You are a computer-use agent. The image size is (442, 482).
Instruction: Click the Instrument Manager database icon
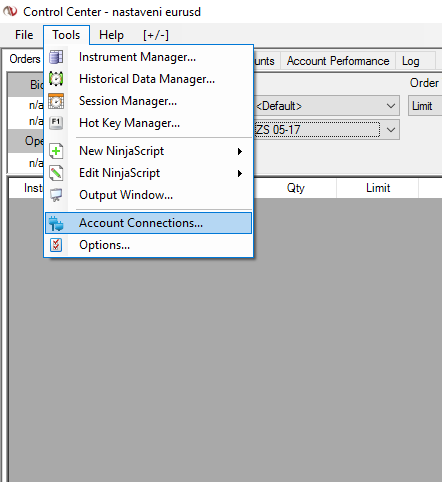point(56,57)
